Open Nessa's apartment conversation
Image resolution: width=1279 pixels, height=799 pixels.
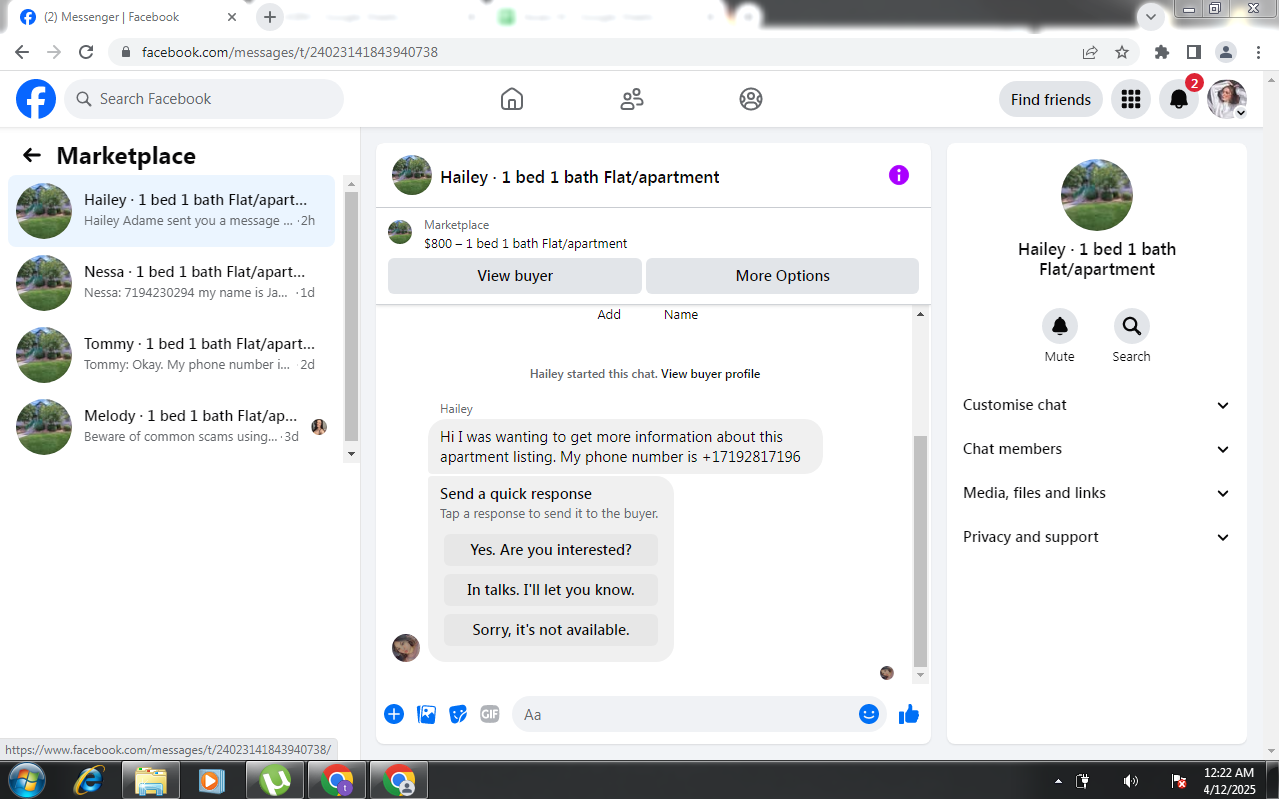click(x=171, y=282)
